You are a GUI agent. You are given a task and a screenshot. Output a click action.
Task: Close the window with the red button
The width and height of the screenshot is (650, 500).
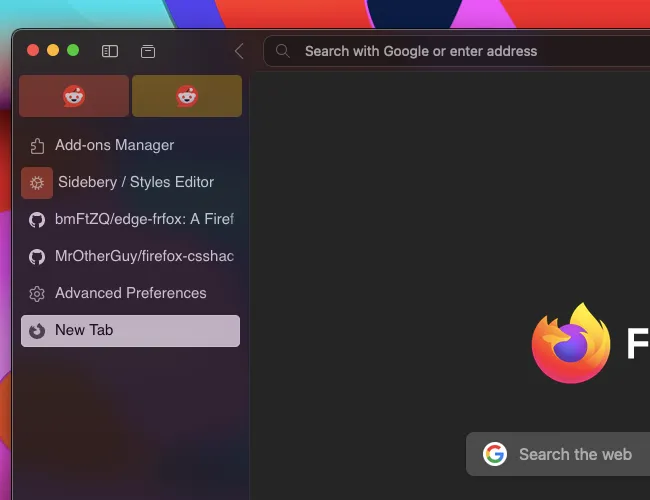click(x=33, y=51)
